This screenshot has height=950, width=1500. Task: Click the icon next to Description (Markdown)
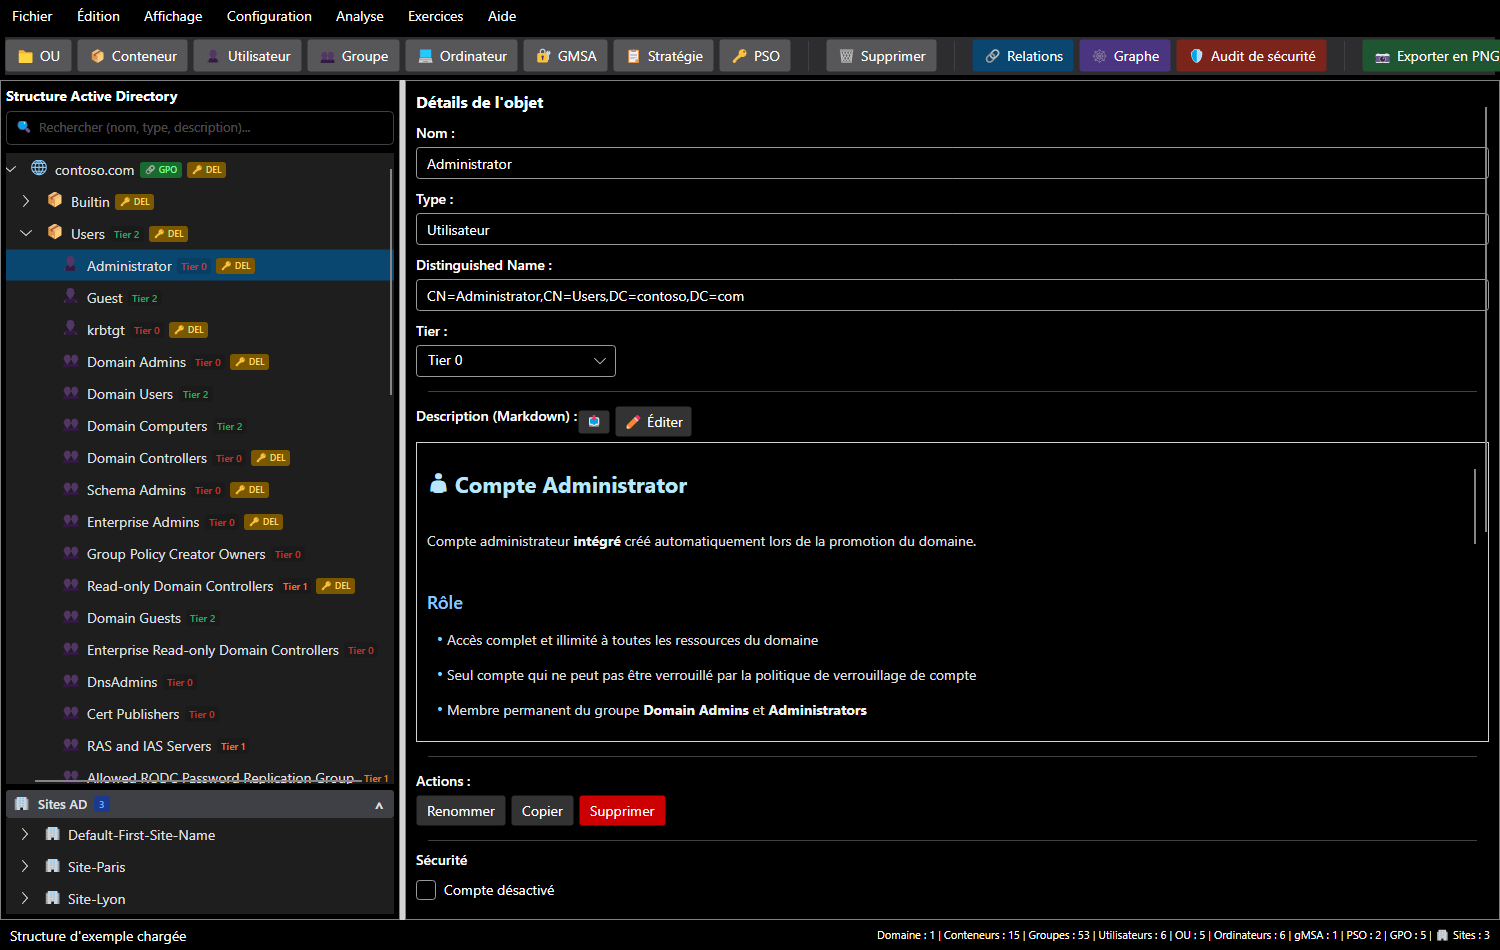(594, 422)
